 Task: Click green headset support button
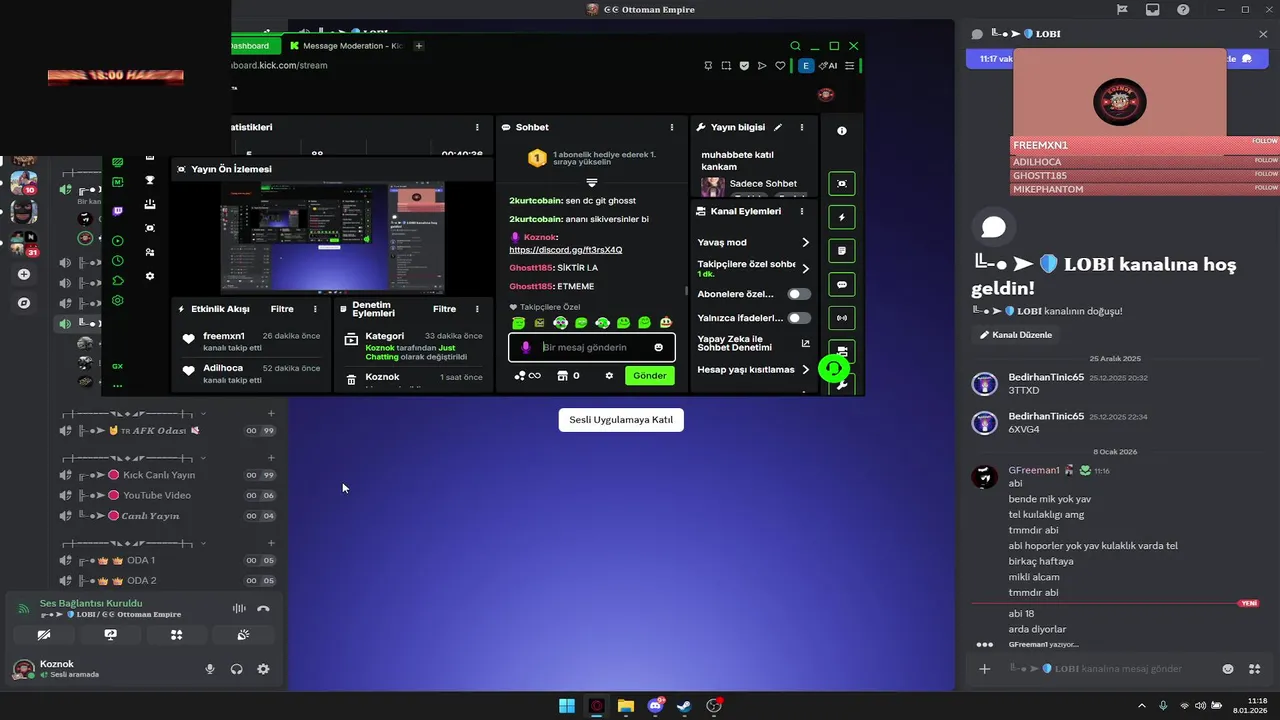click(834, 368)
